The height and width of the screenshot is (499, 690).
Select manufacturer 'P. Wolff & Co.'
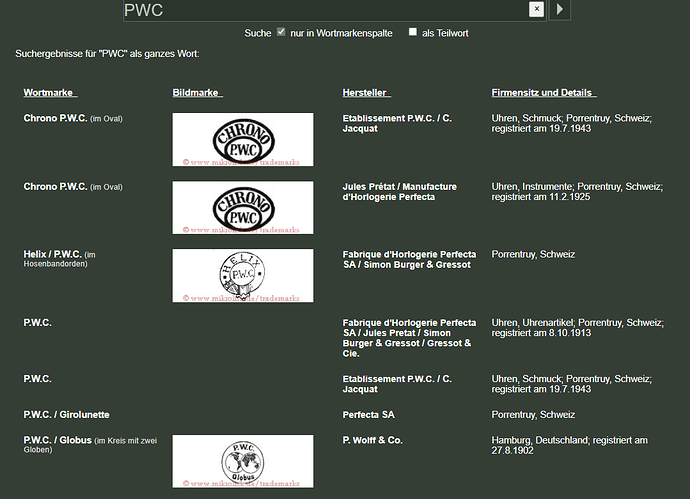coord(372,440)
